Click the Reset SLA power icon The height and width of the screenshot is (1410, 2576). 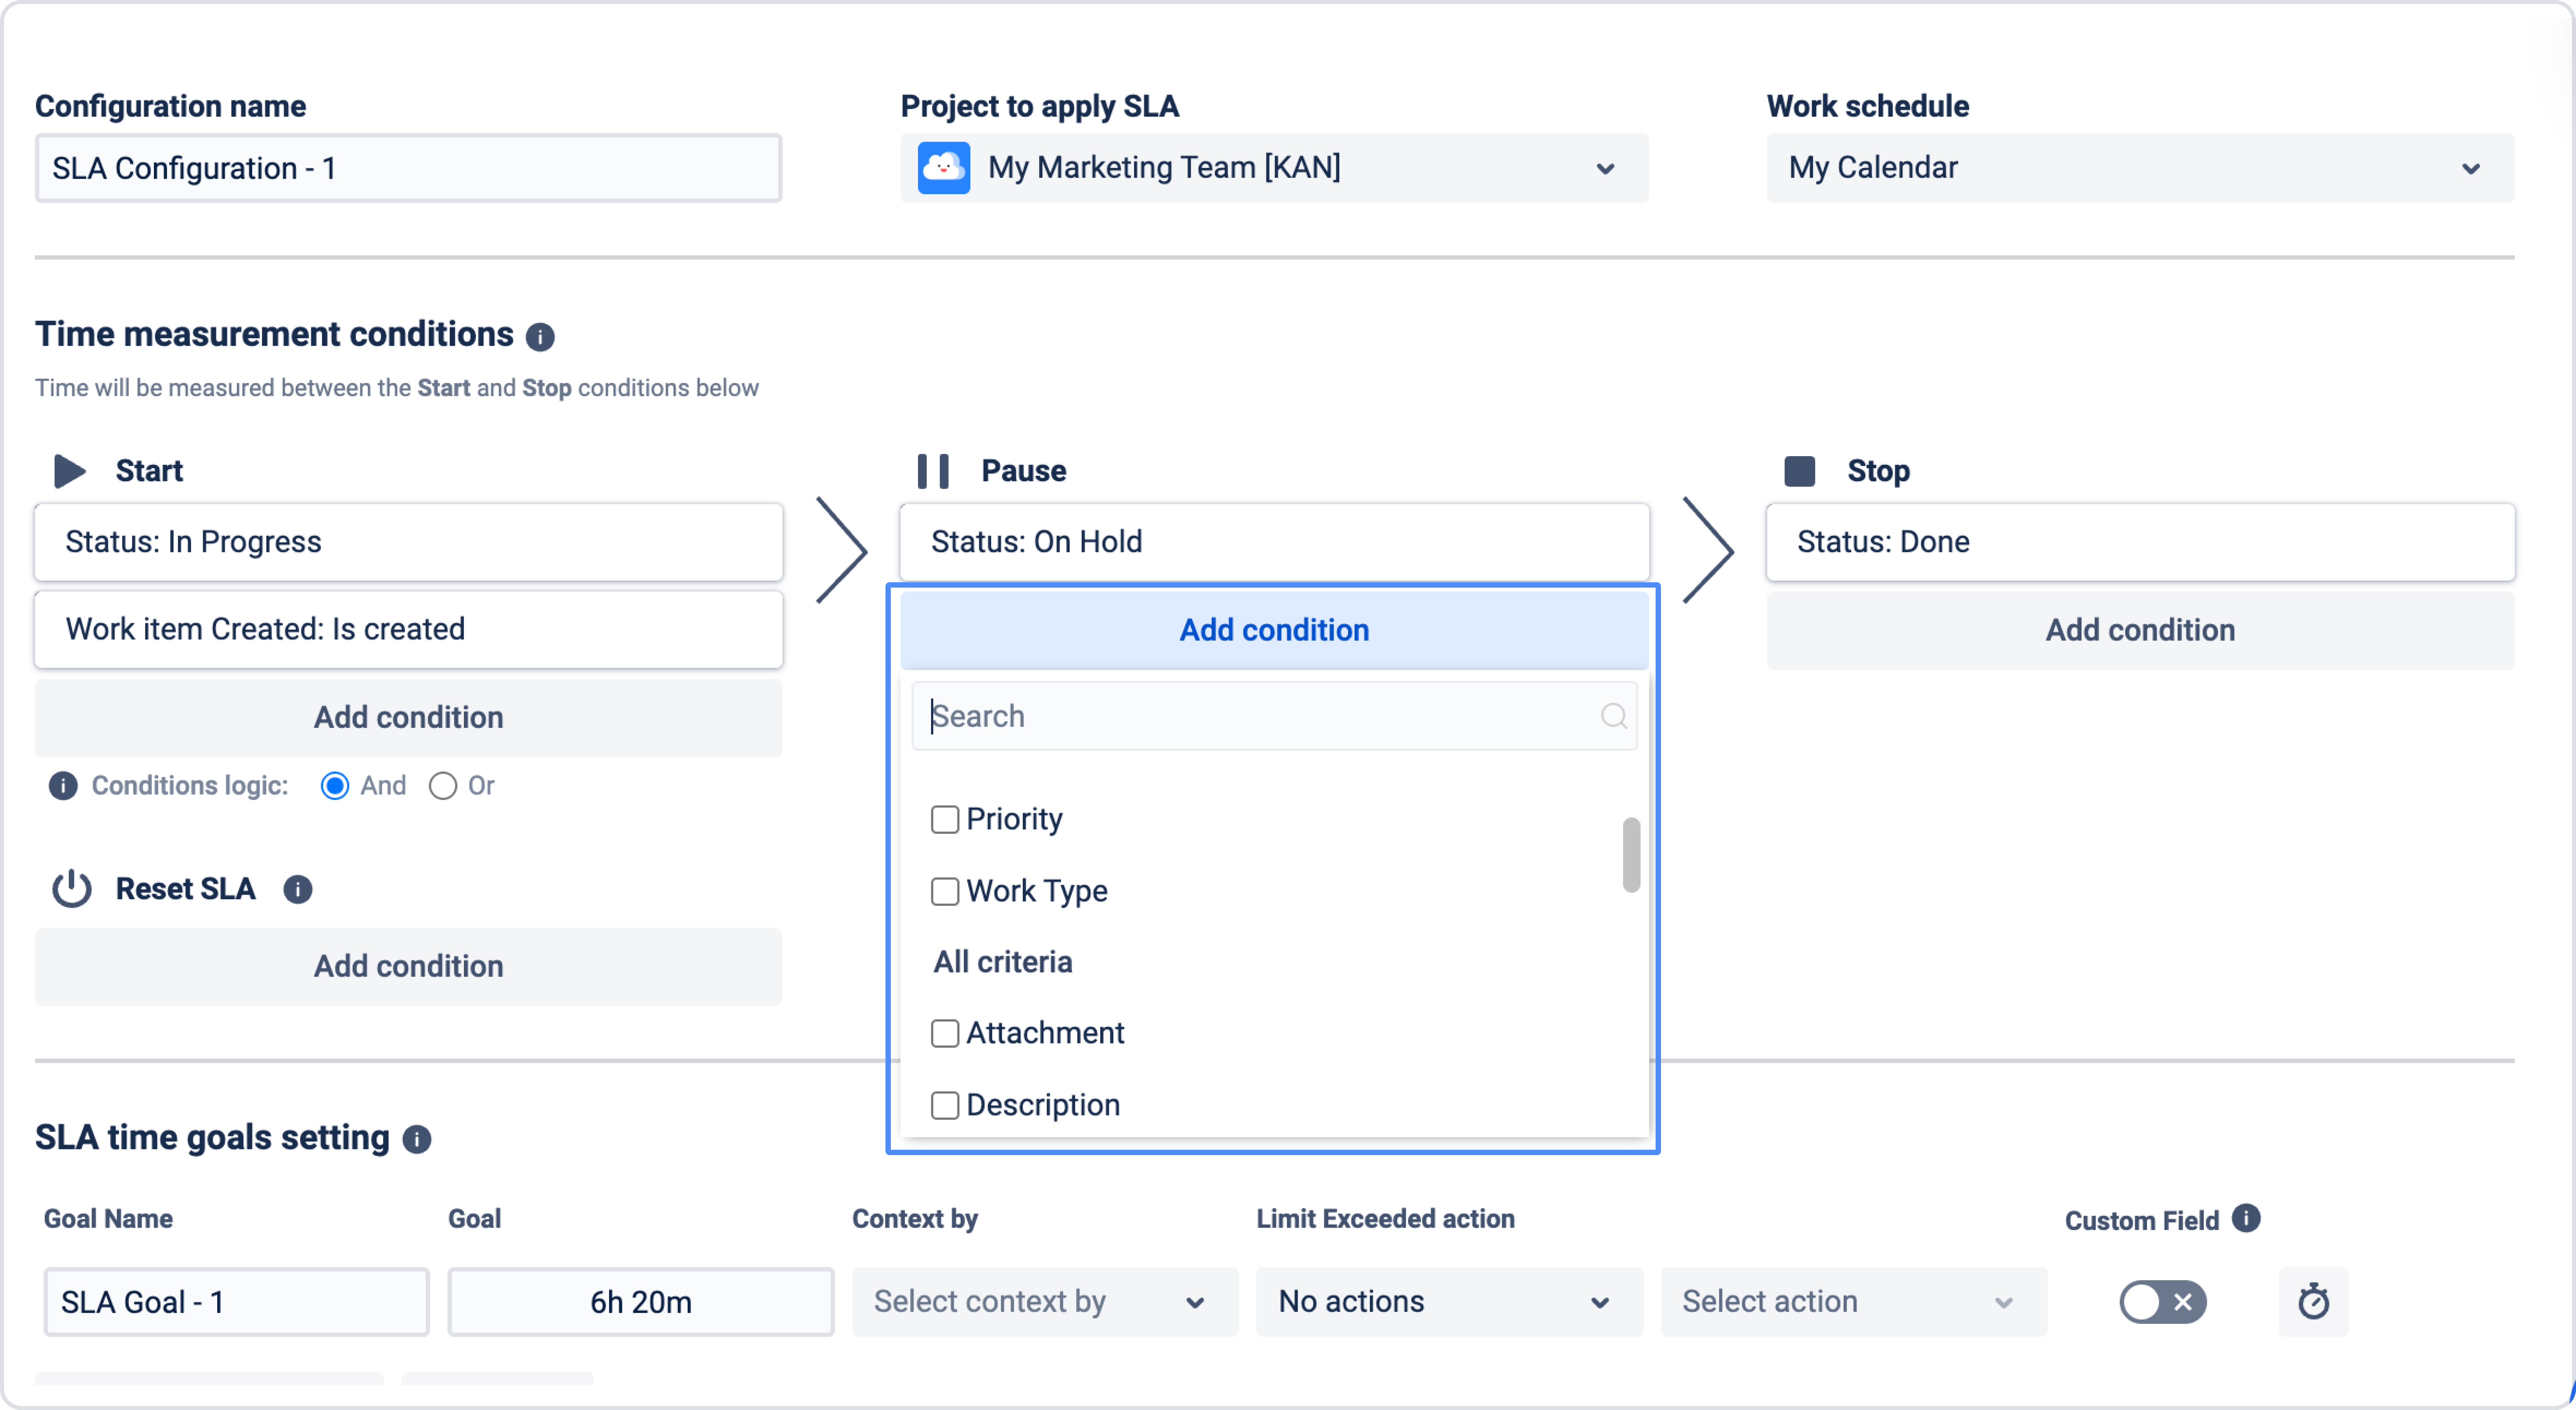(x=72, y=889)
